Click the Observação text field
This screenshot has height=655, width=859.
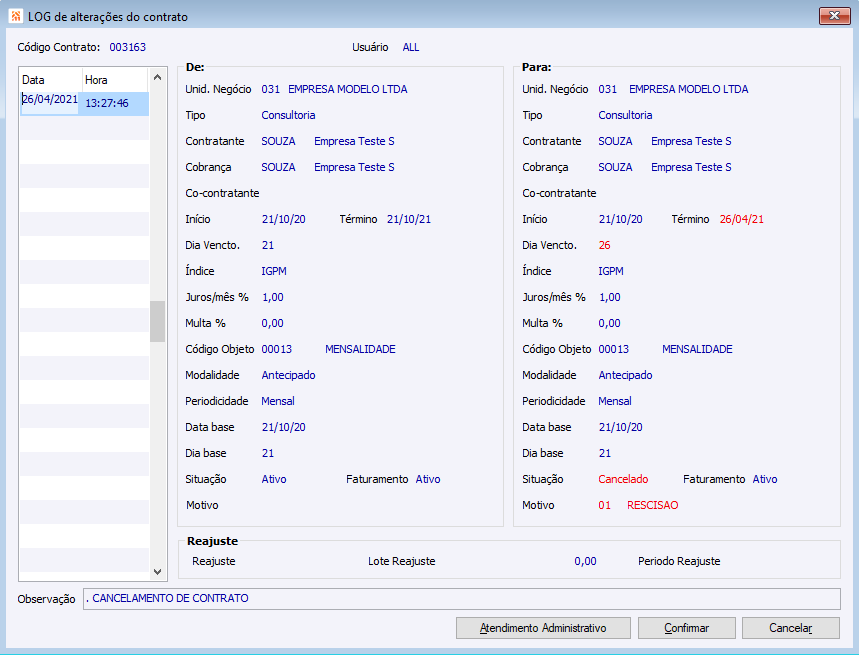462,599
